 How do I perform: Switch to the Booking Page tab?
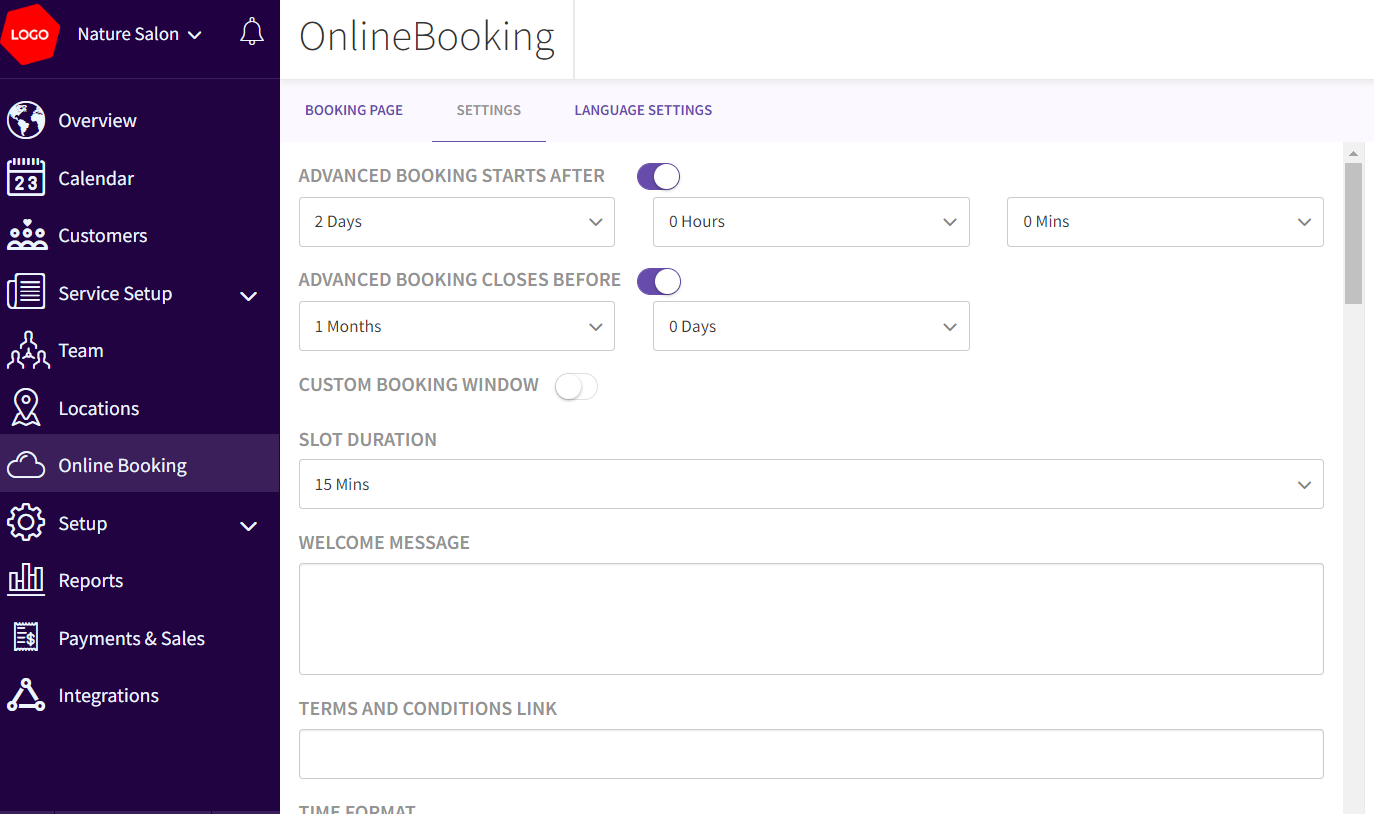coord(353,110)
